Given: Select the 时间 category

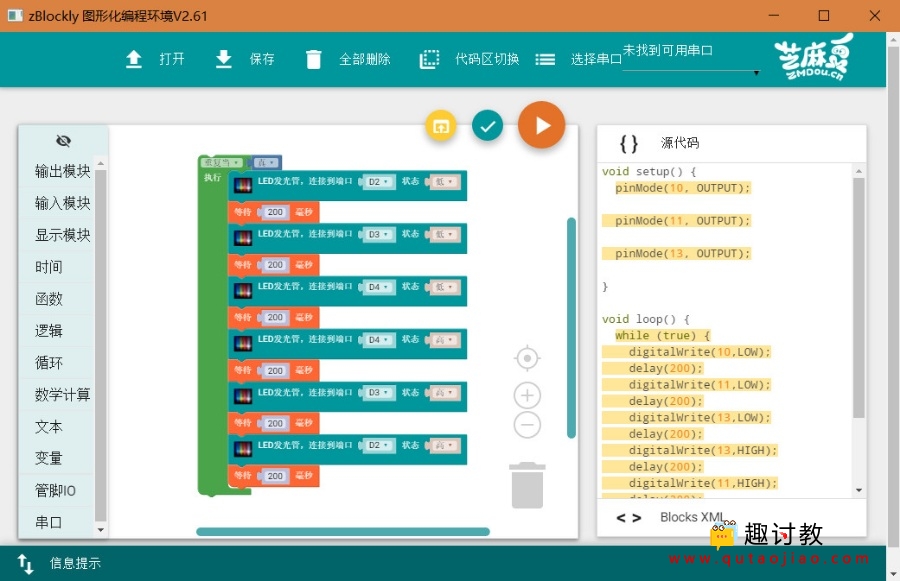Looking at the screenshot, I should point(49,267).
